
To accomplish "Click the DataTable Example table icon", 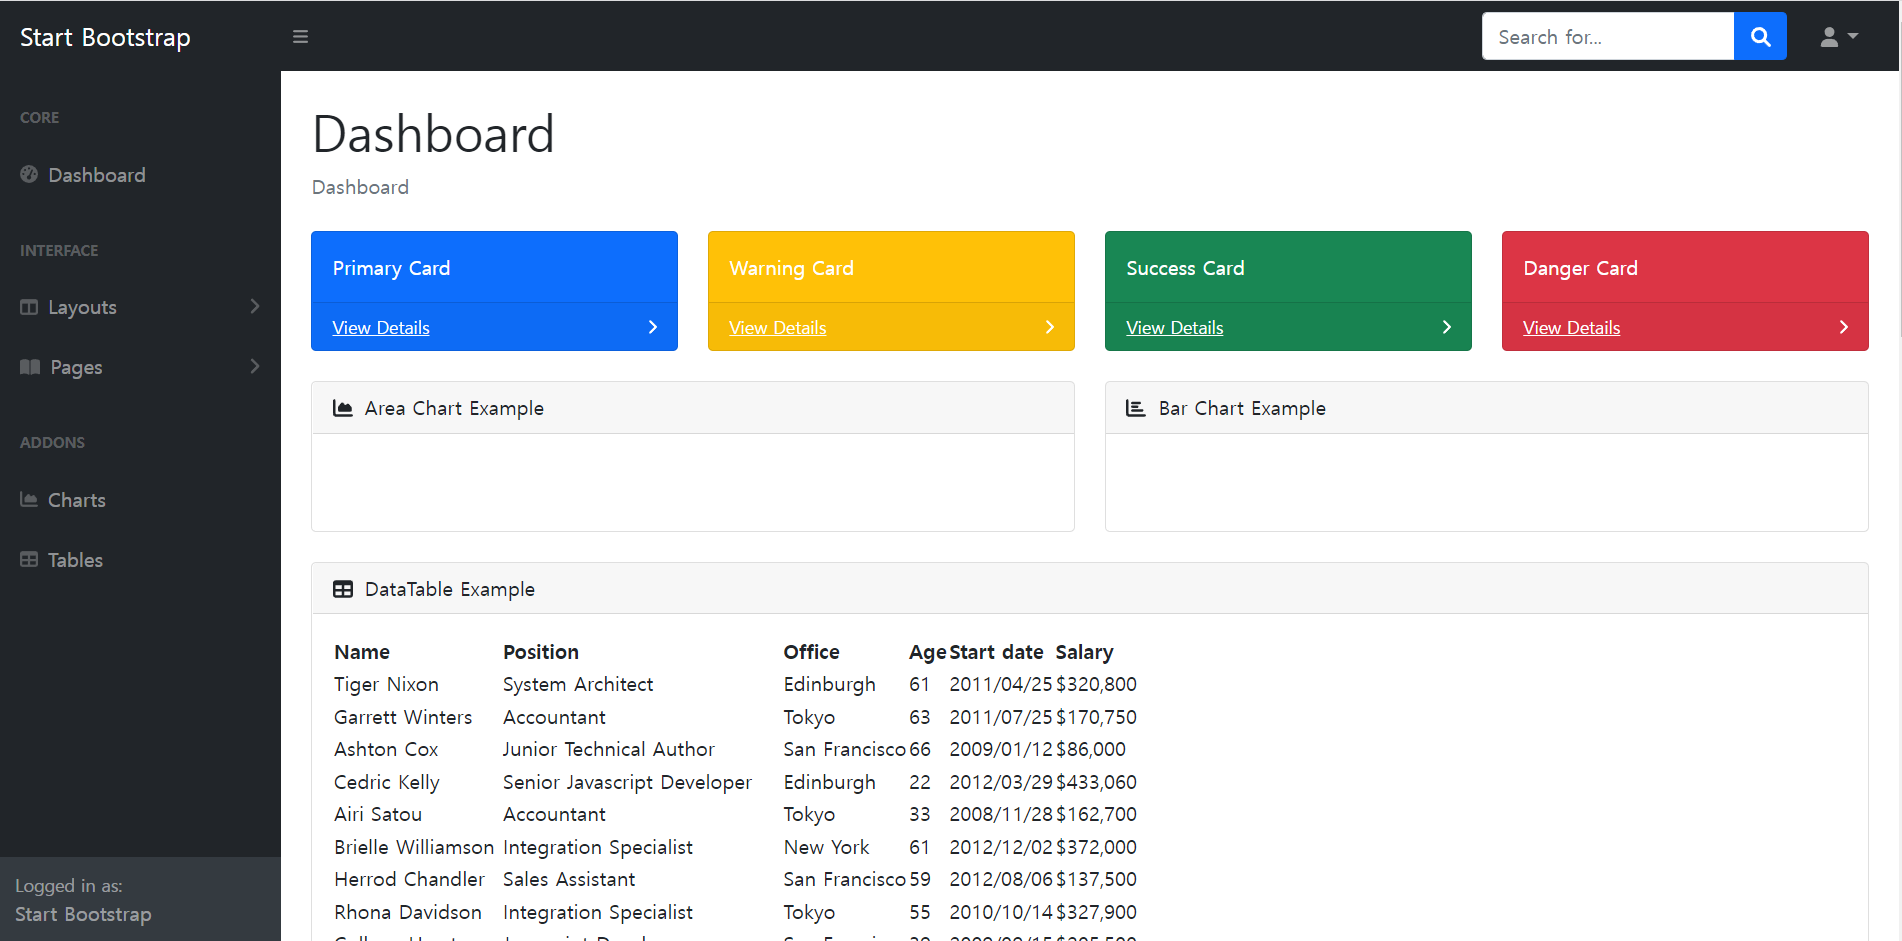I will [x=342, y=589].
